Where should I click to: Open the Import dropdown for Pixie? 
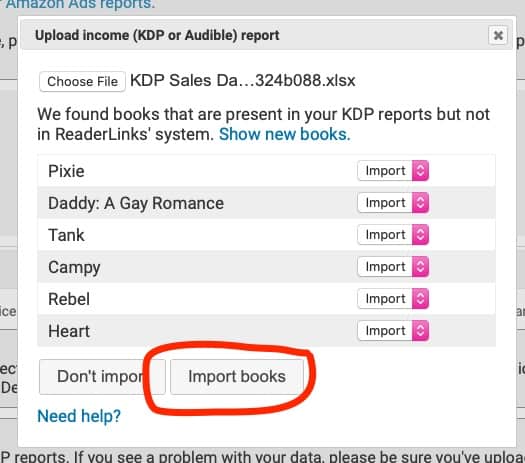(393, 171)
